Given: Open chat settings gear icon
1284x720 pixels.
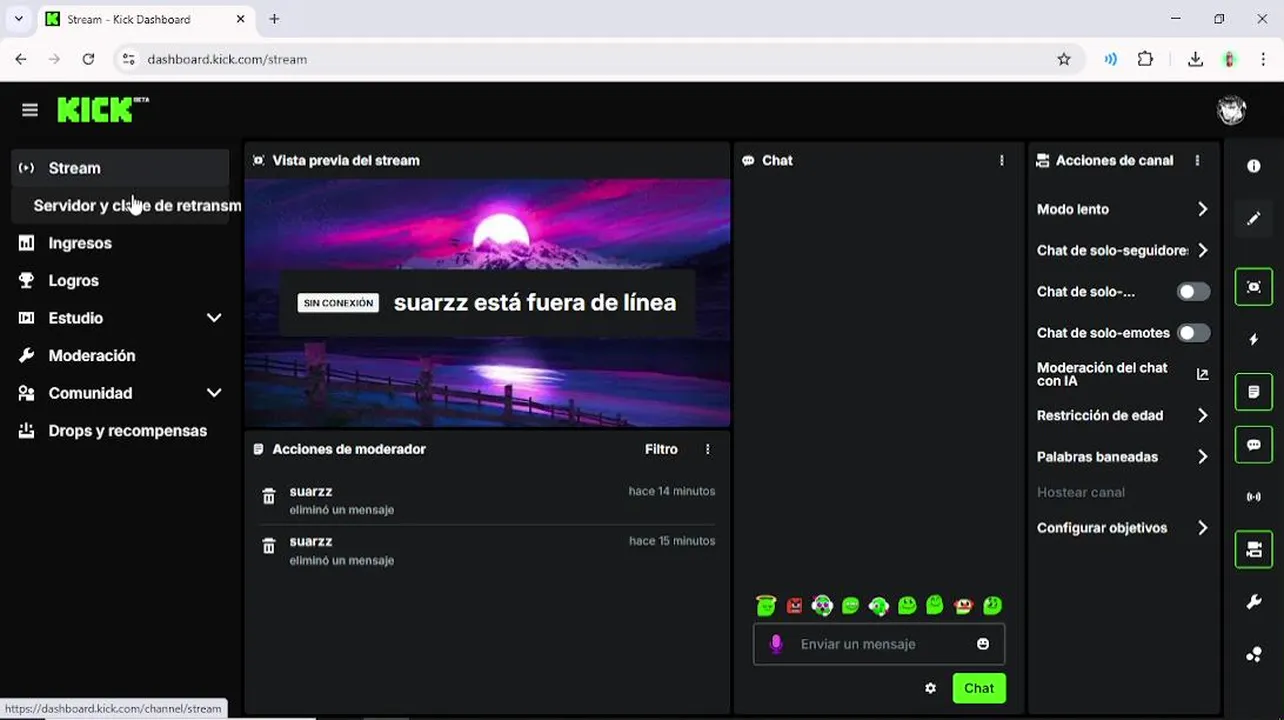Looking at the screenshot, I should click(x=930, y=688).
